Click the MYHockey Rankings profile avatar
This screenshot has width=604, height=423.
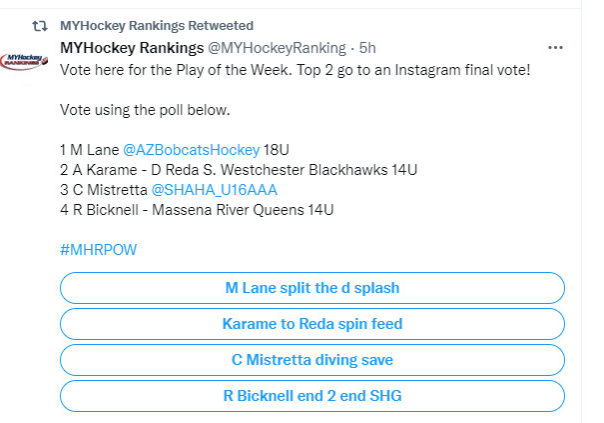pos(24,62)
